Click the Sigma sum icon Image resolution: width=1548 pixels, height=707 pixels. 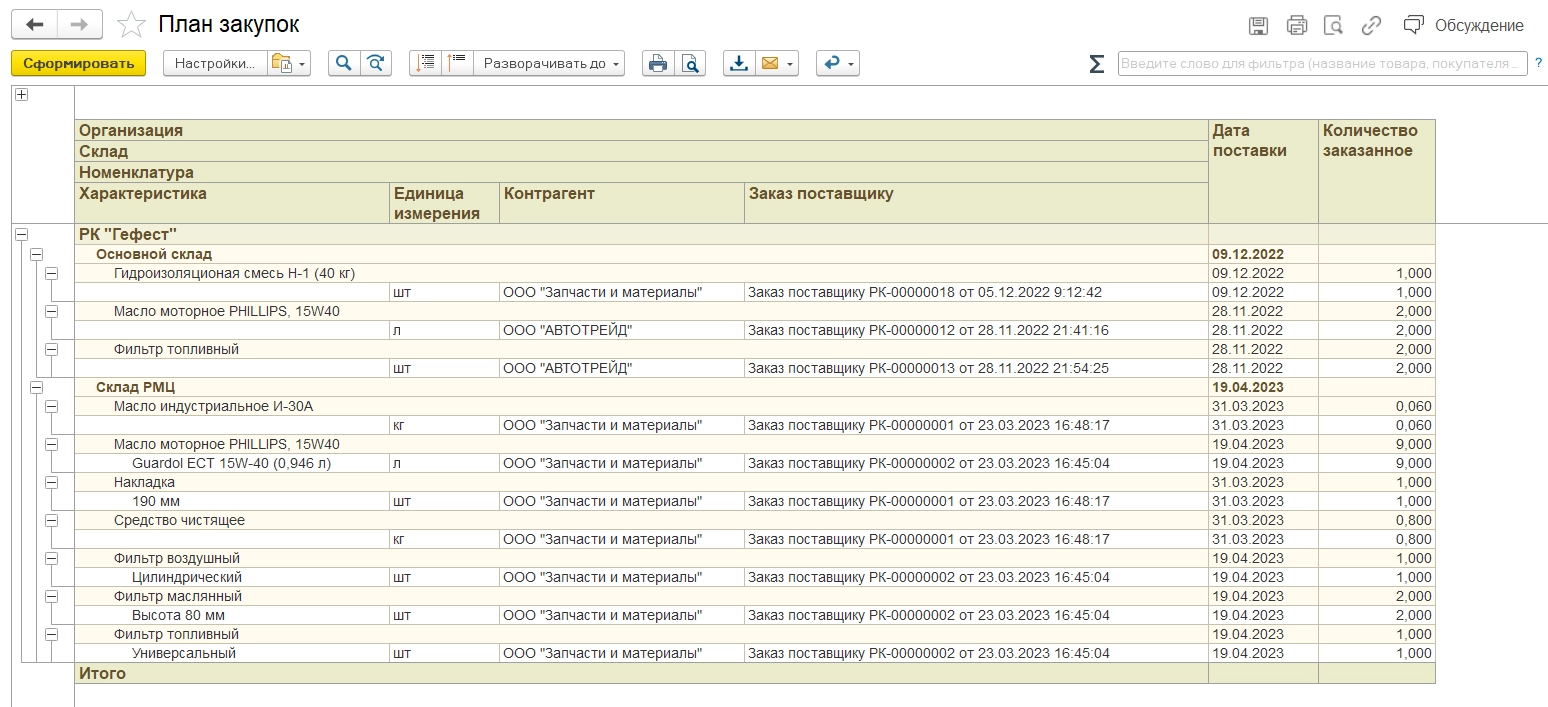pyautogui.click(x=1096, y=64)
